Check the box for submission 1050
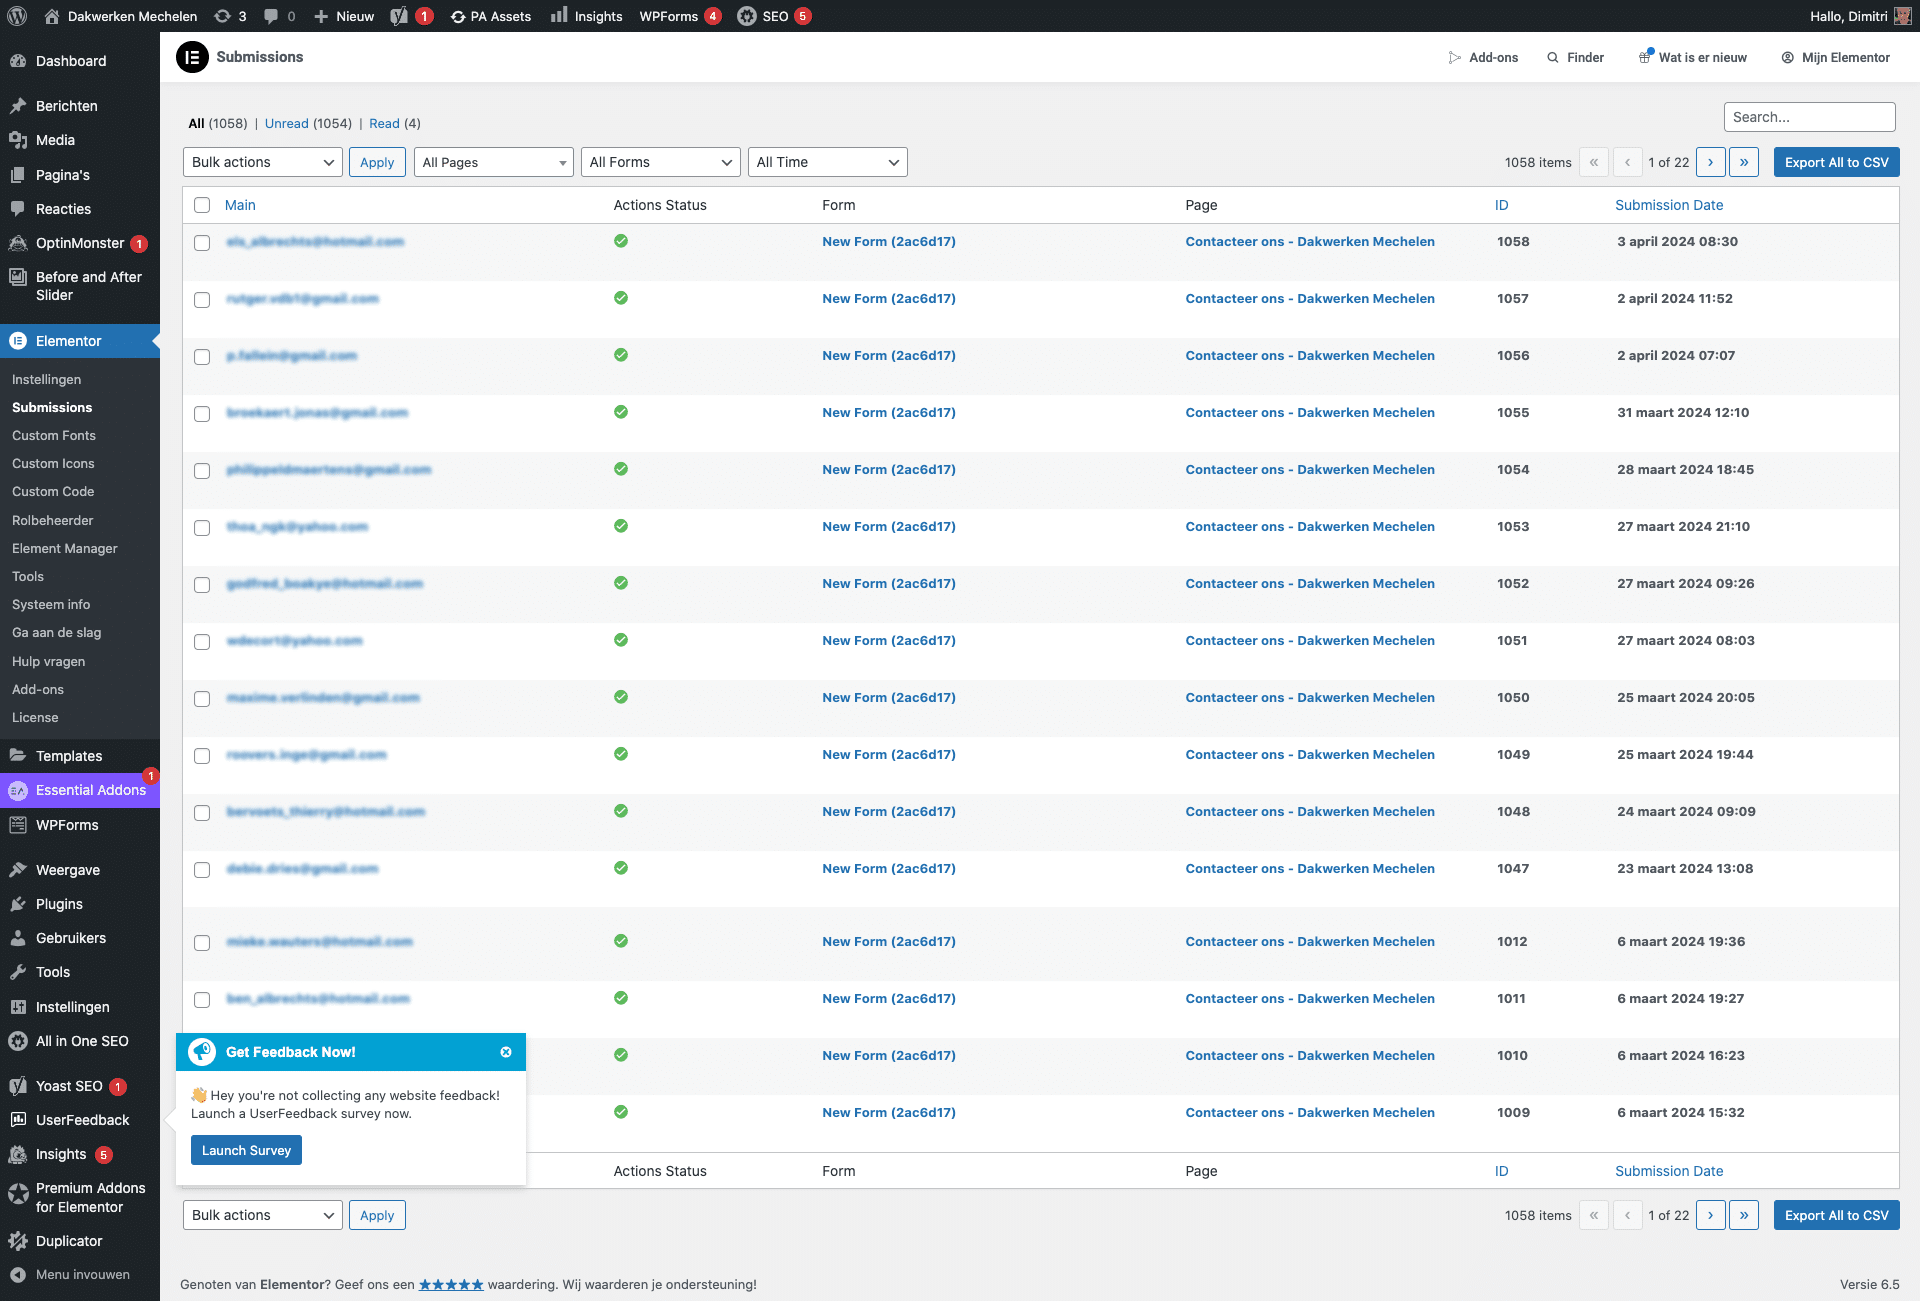This screenshot has height=1301, width=1920. 202,699
